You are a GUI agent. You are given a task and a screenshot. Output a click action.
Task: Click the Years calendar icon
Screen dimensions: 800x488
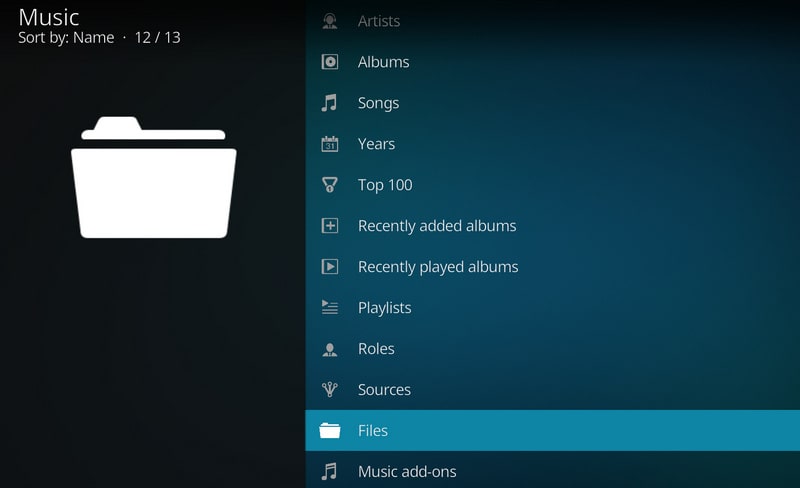[330, 144]
